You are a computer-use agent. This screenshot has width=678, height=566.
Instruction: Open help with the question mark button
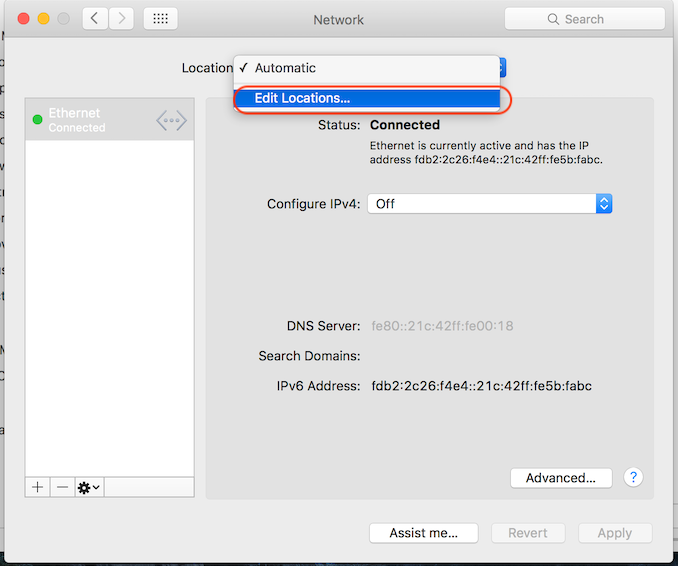[633, 477]
